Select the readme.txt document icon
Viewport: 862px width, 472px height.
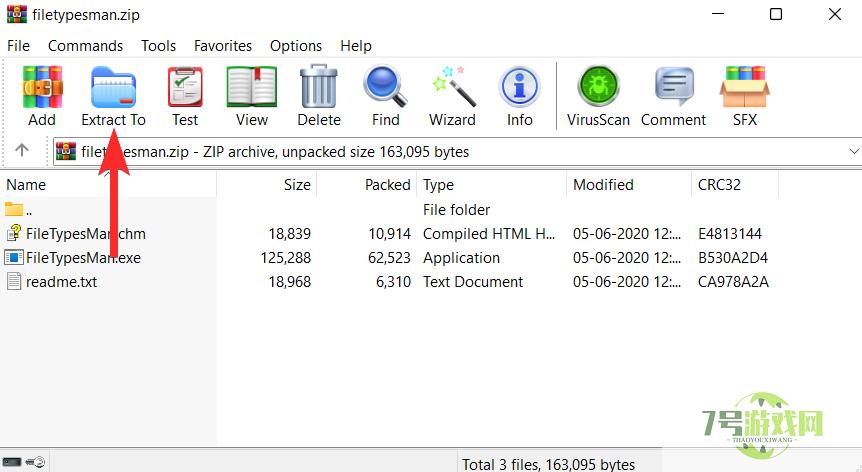(14, 281)
